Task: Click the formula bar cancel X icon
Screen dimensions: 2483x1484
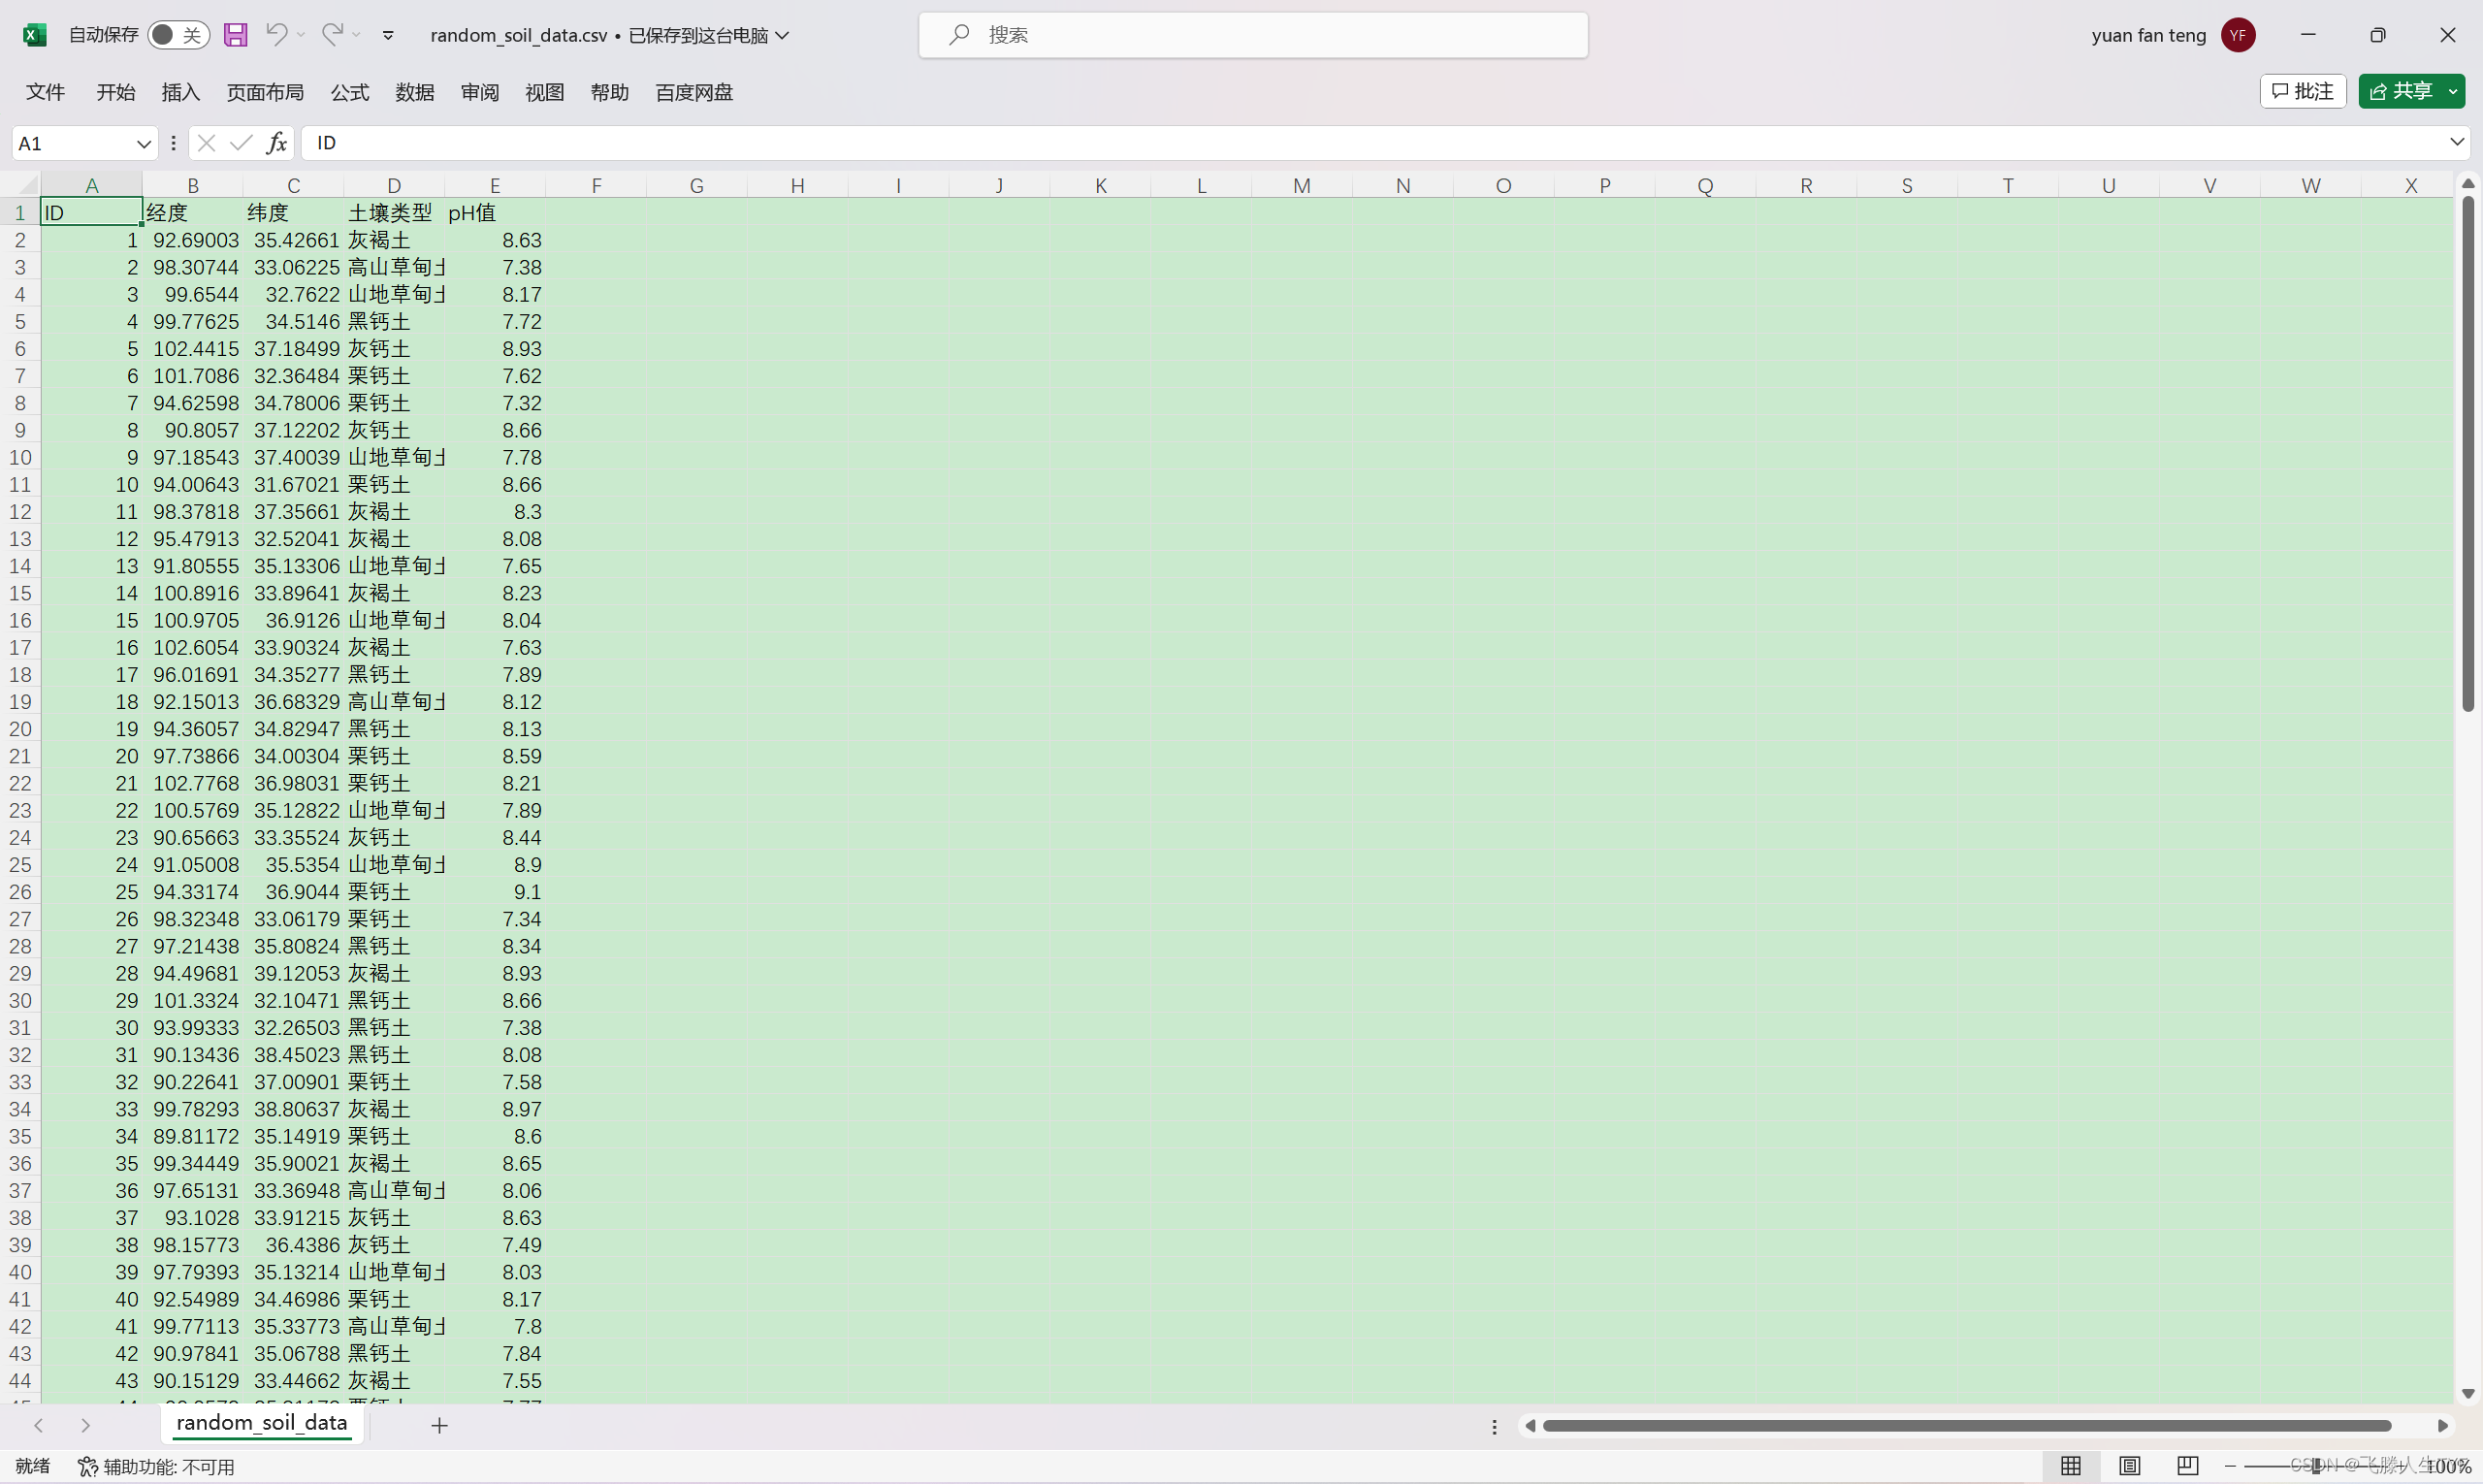Action: 207,143
